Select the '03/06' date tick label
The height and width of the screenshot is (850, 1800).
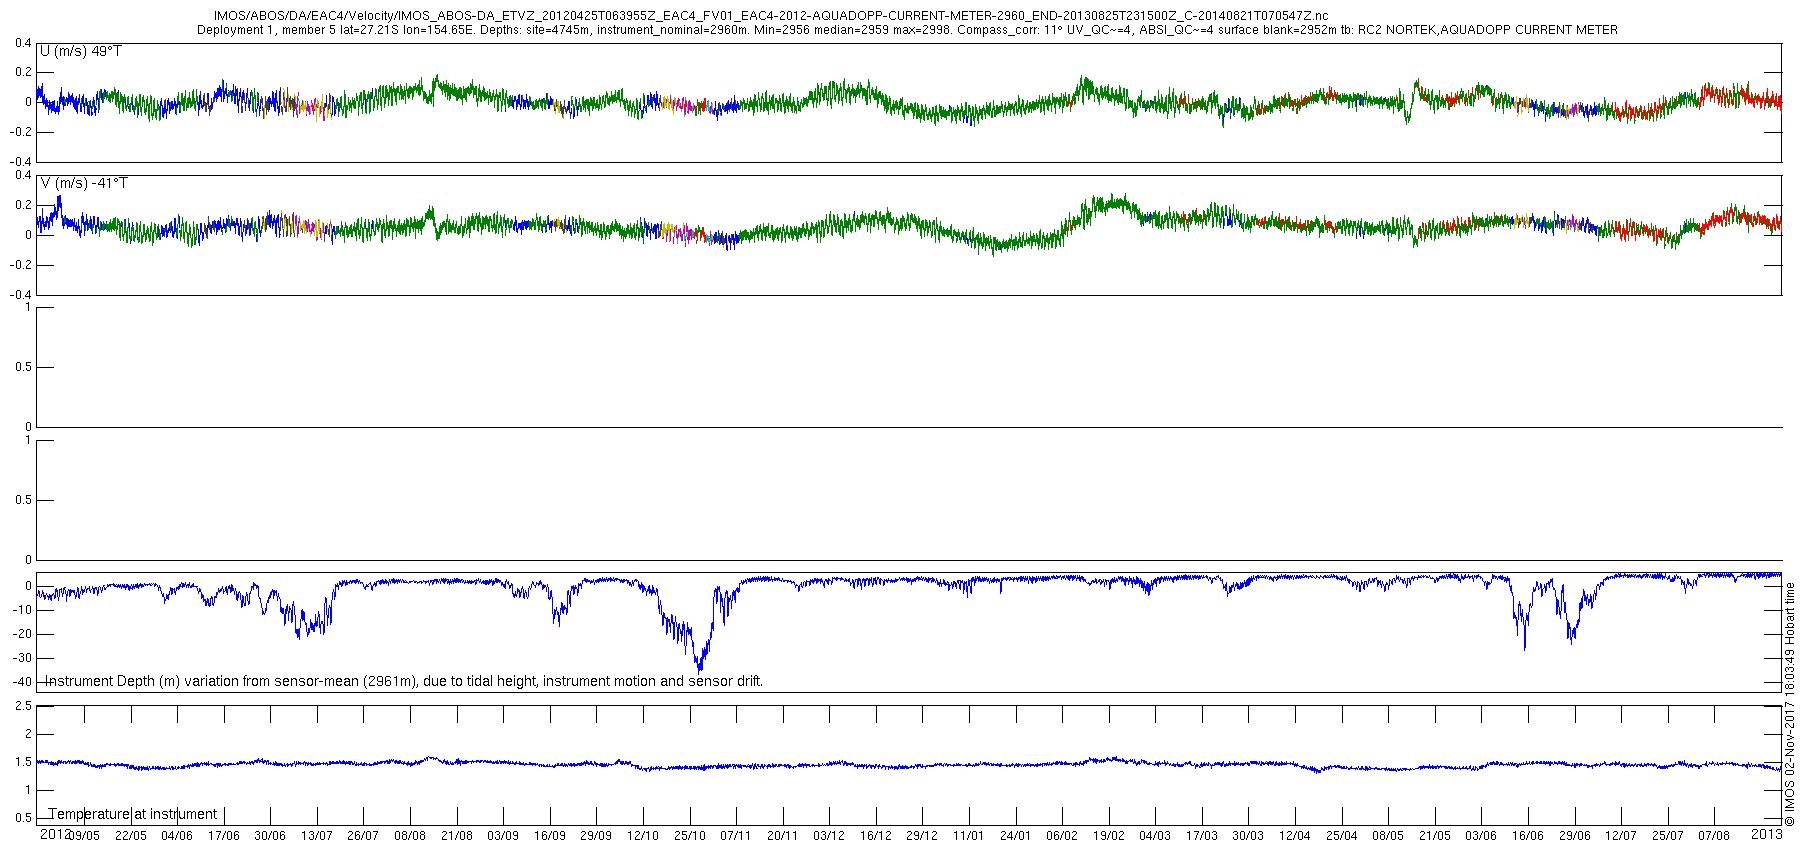pos(1481,836)
